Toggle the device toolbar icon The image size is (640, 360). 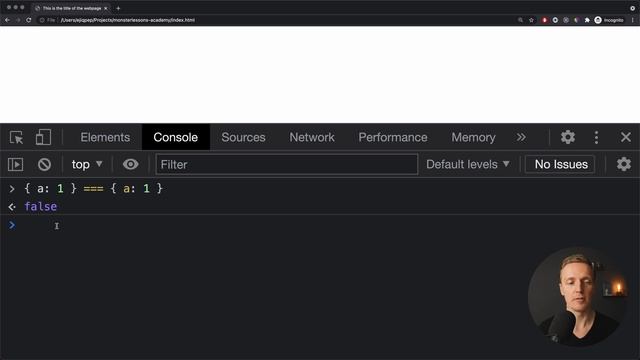[x=43, y=138]
